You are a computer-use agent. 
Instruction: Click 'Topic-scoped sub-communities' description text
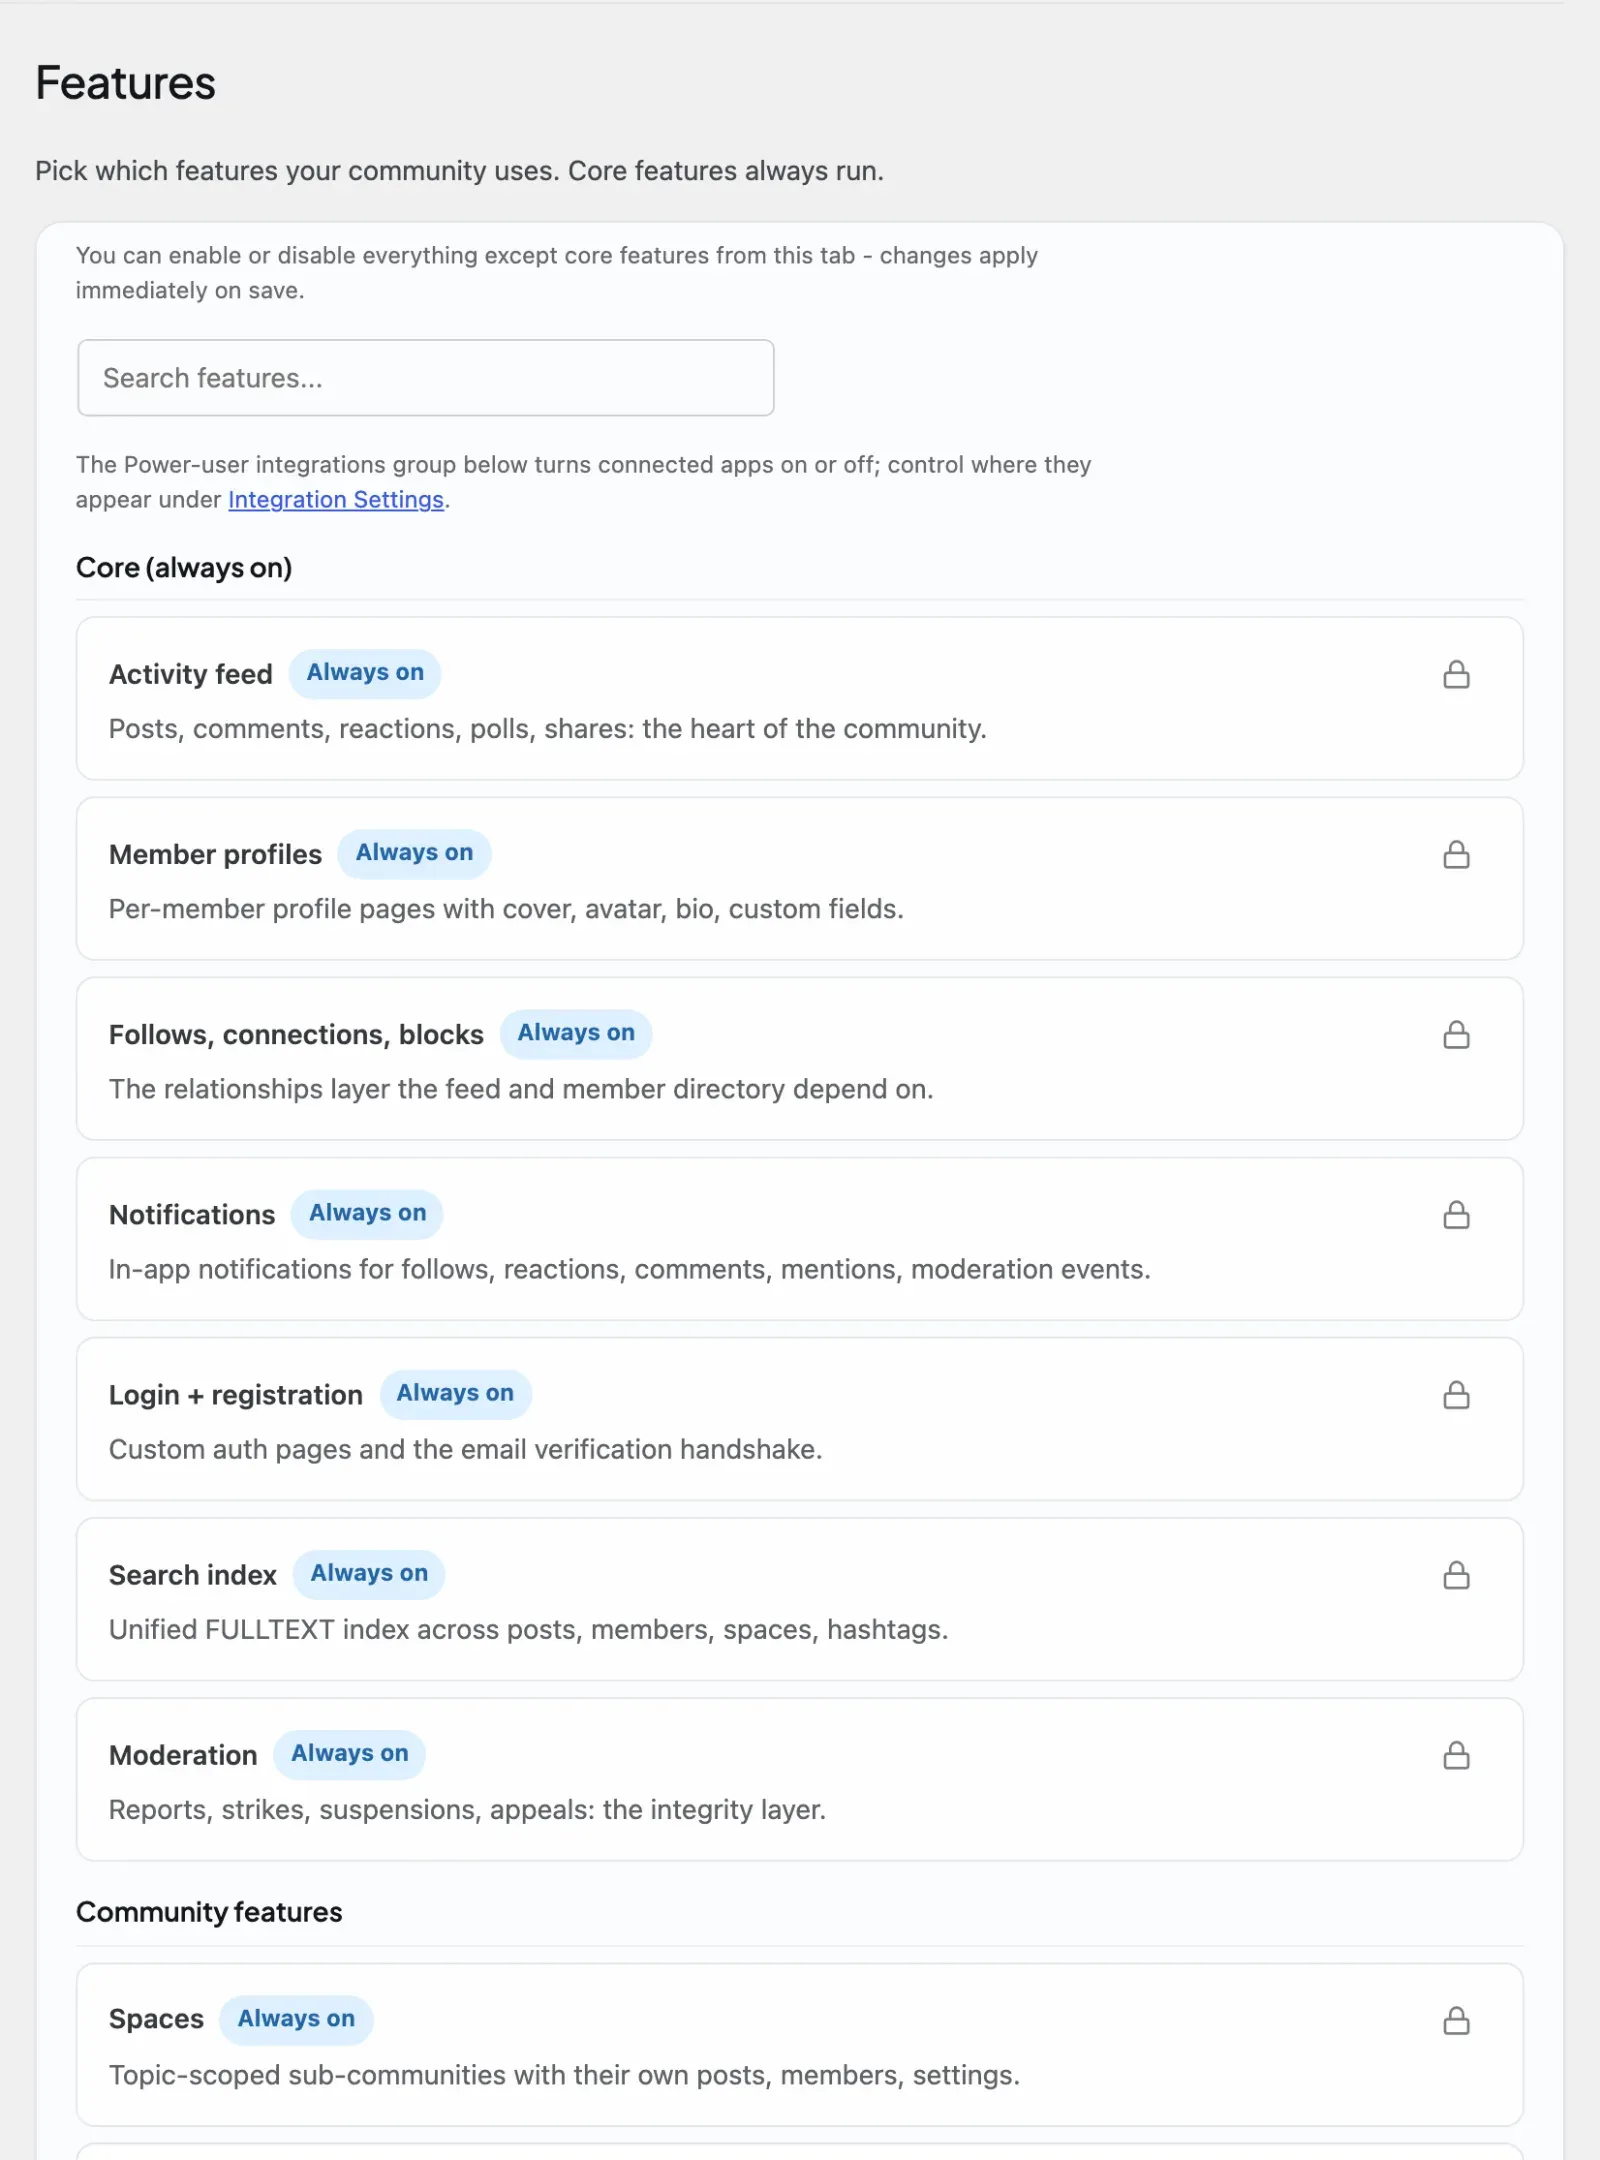564,2075
